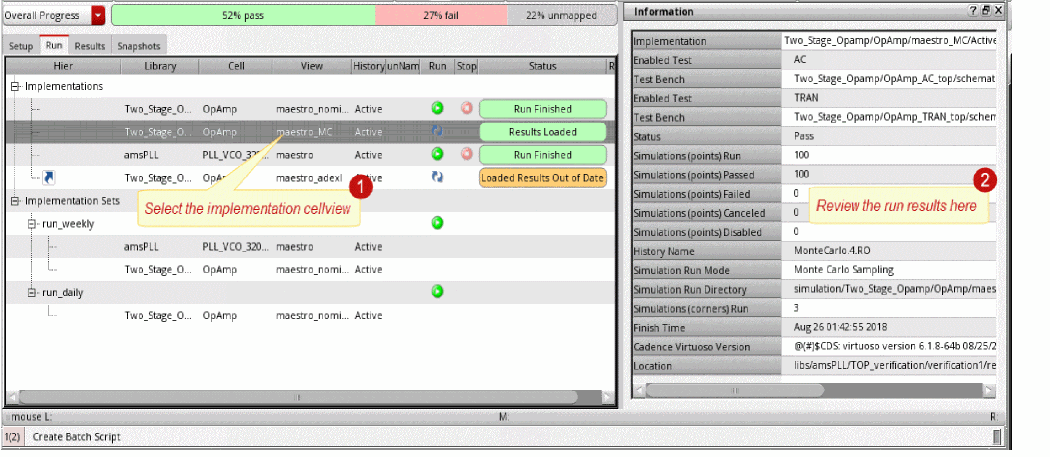Sort by the Hier column header

[x=64, y=66]
